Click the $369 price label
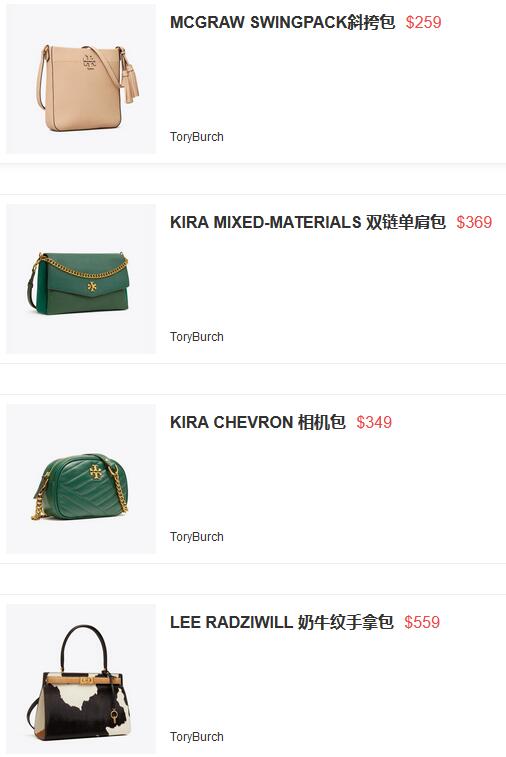506x757 pixels. click(474, 222)
